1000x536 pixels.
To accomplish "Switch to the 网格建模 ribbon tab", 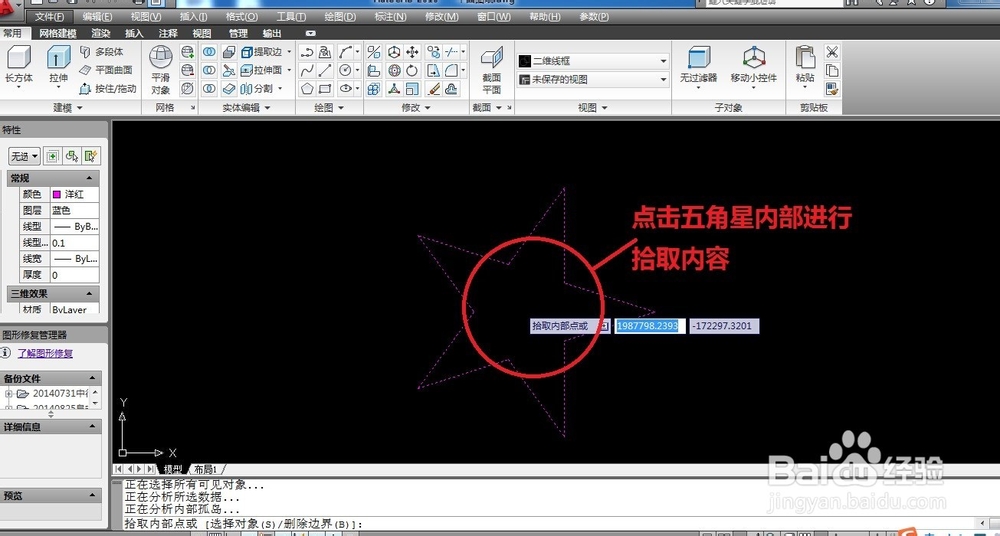I will click(x=57, y=33).
